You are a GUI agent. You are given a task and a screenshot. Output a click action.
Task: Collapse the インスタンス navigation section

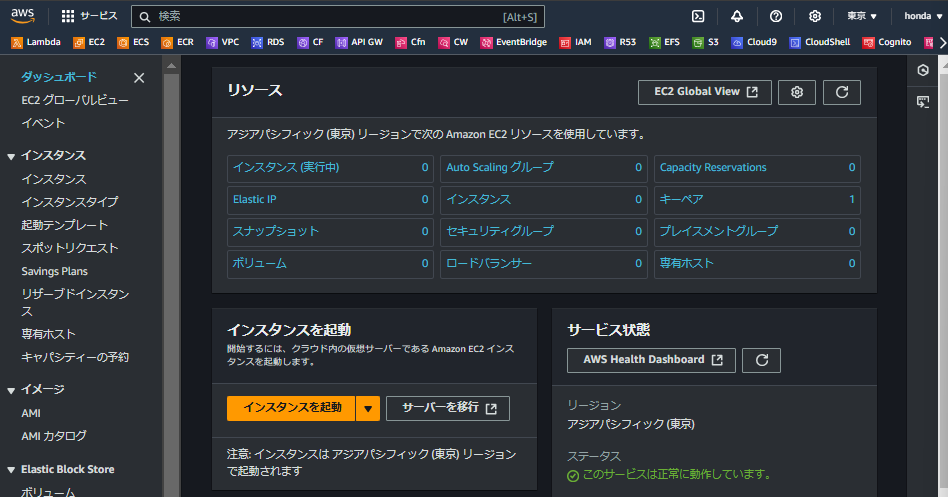[11, 157]
